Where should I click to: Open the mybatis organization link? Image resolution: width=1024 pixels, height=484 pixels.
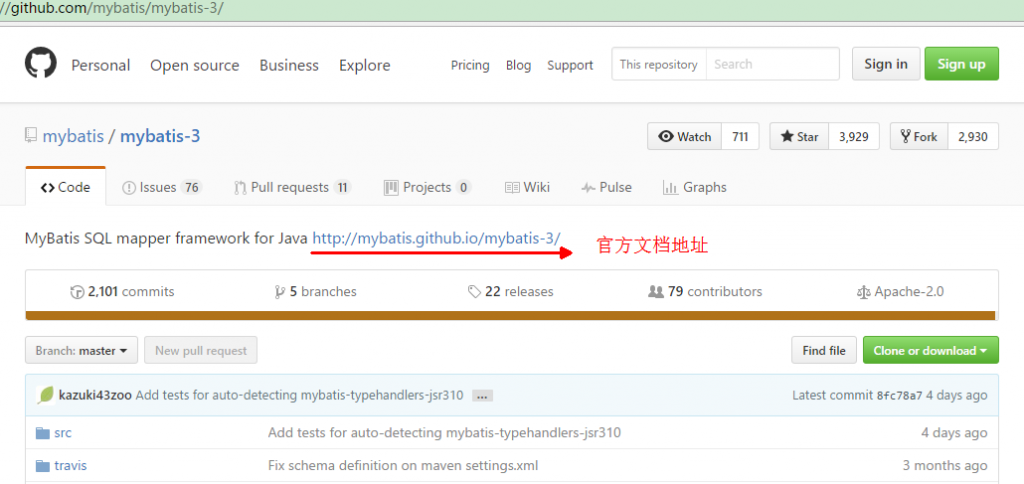coord(73,137)
